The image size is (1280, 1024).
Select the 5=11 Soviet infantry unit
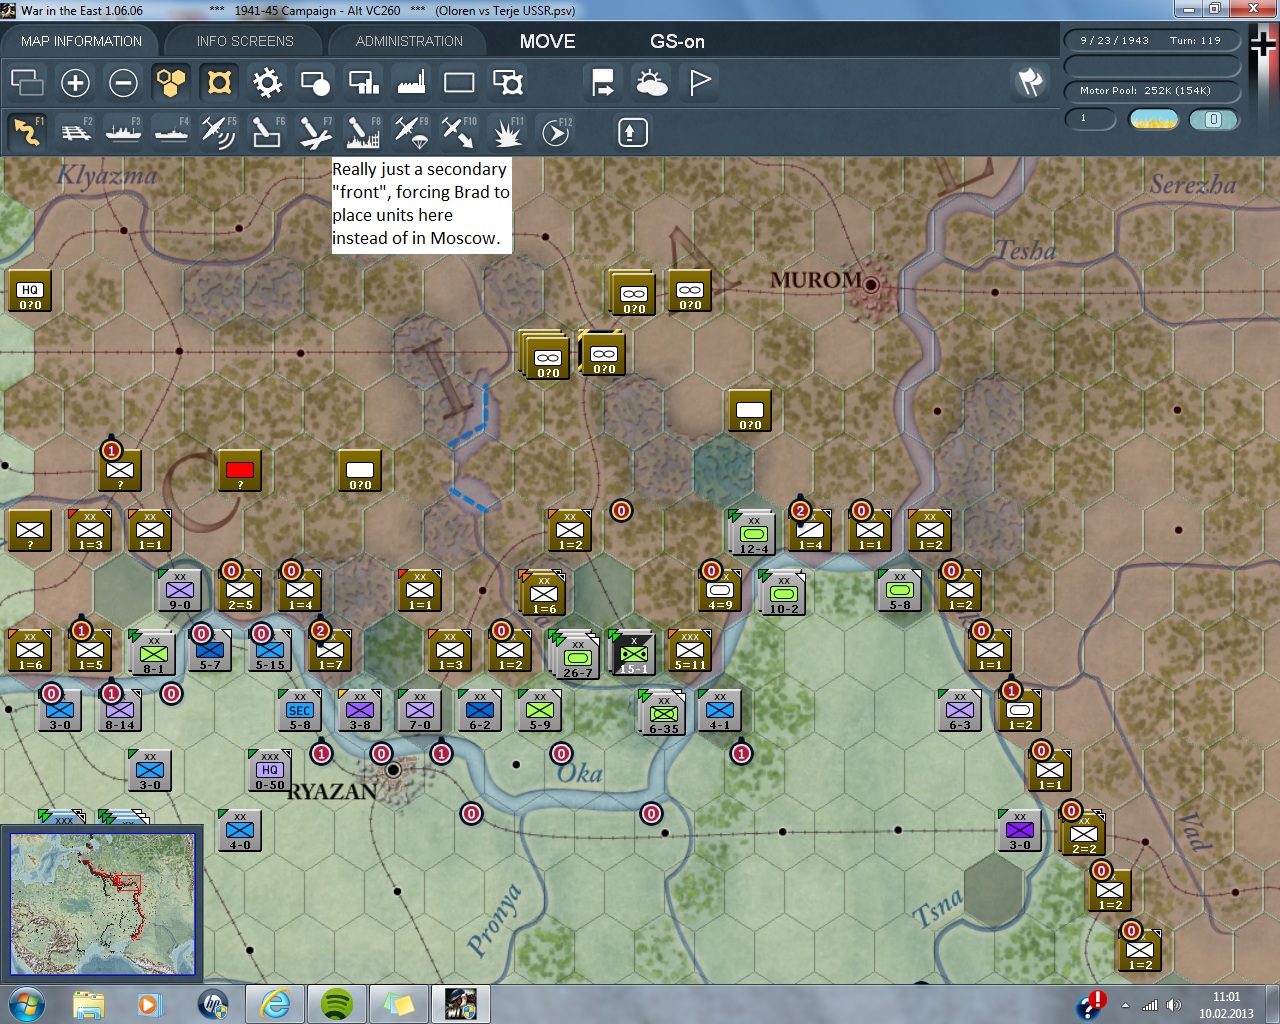[689, 650]
